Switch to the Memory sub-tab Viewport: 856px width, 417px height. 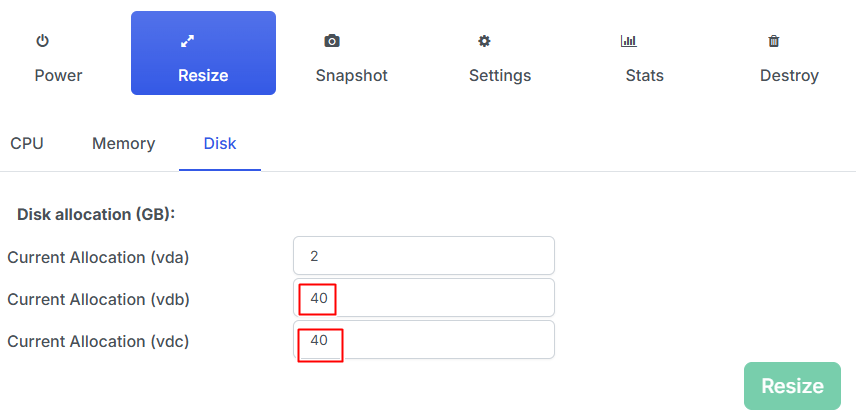click(x=123, y=143)
